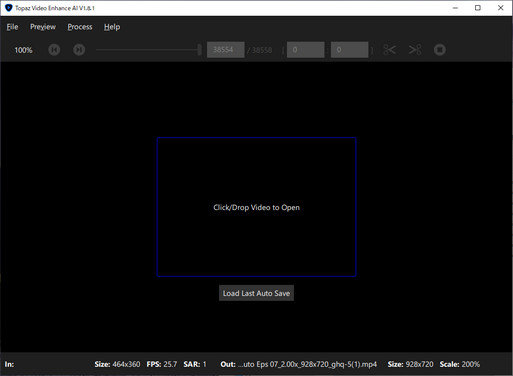Image resolution: width=513 pixels, height=376 pixels.
Task: Close the Topaz Video Enhance AI window
Action: pyautogui.click(x=500, y=8)
